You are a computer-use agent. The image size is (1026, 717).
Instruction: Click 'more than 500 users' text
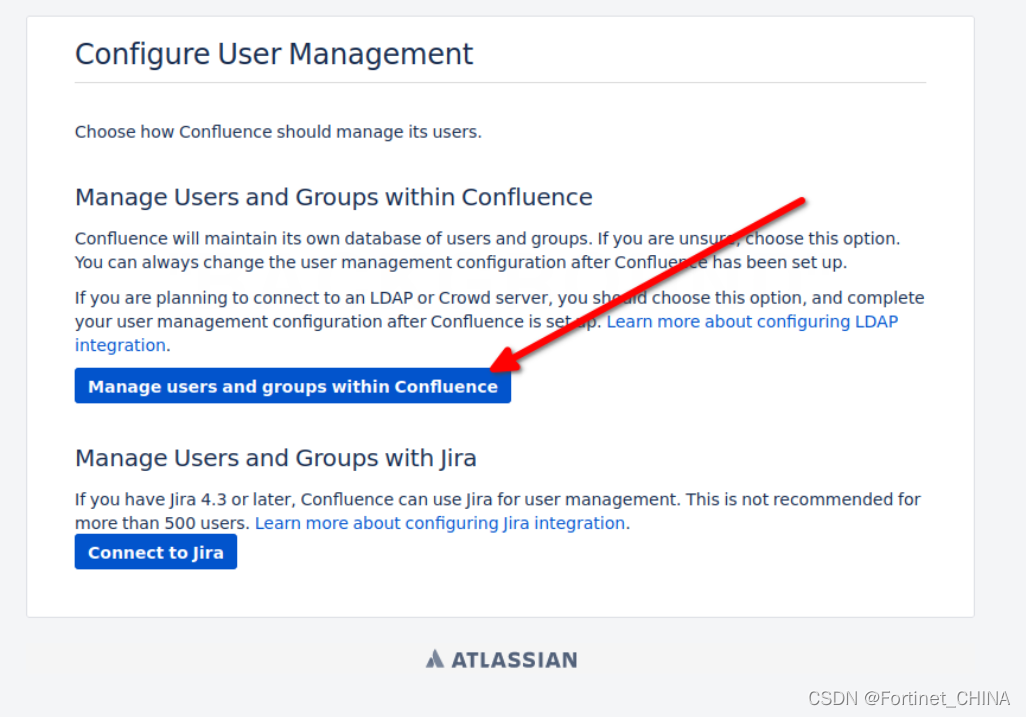(x=161, y=523)
